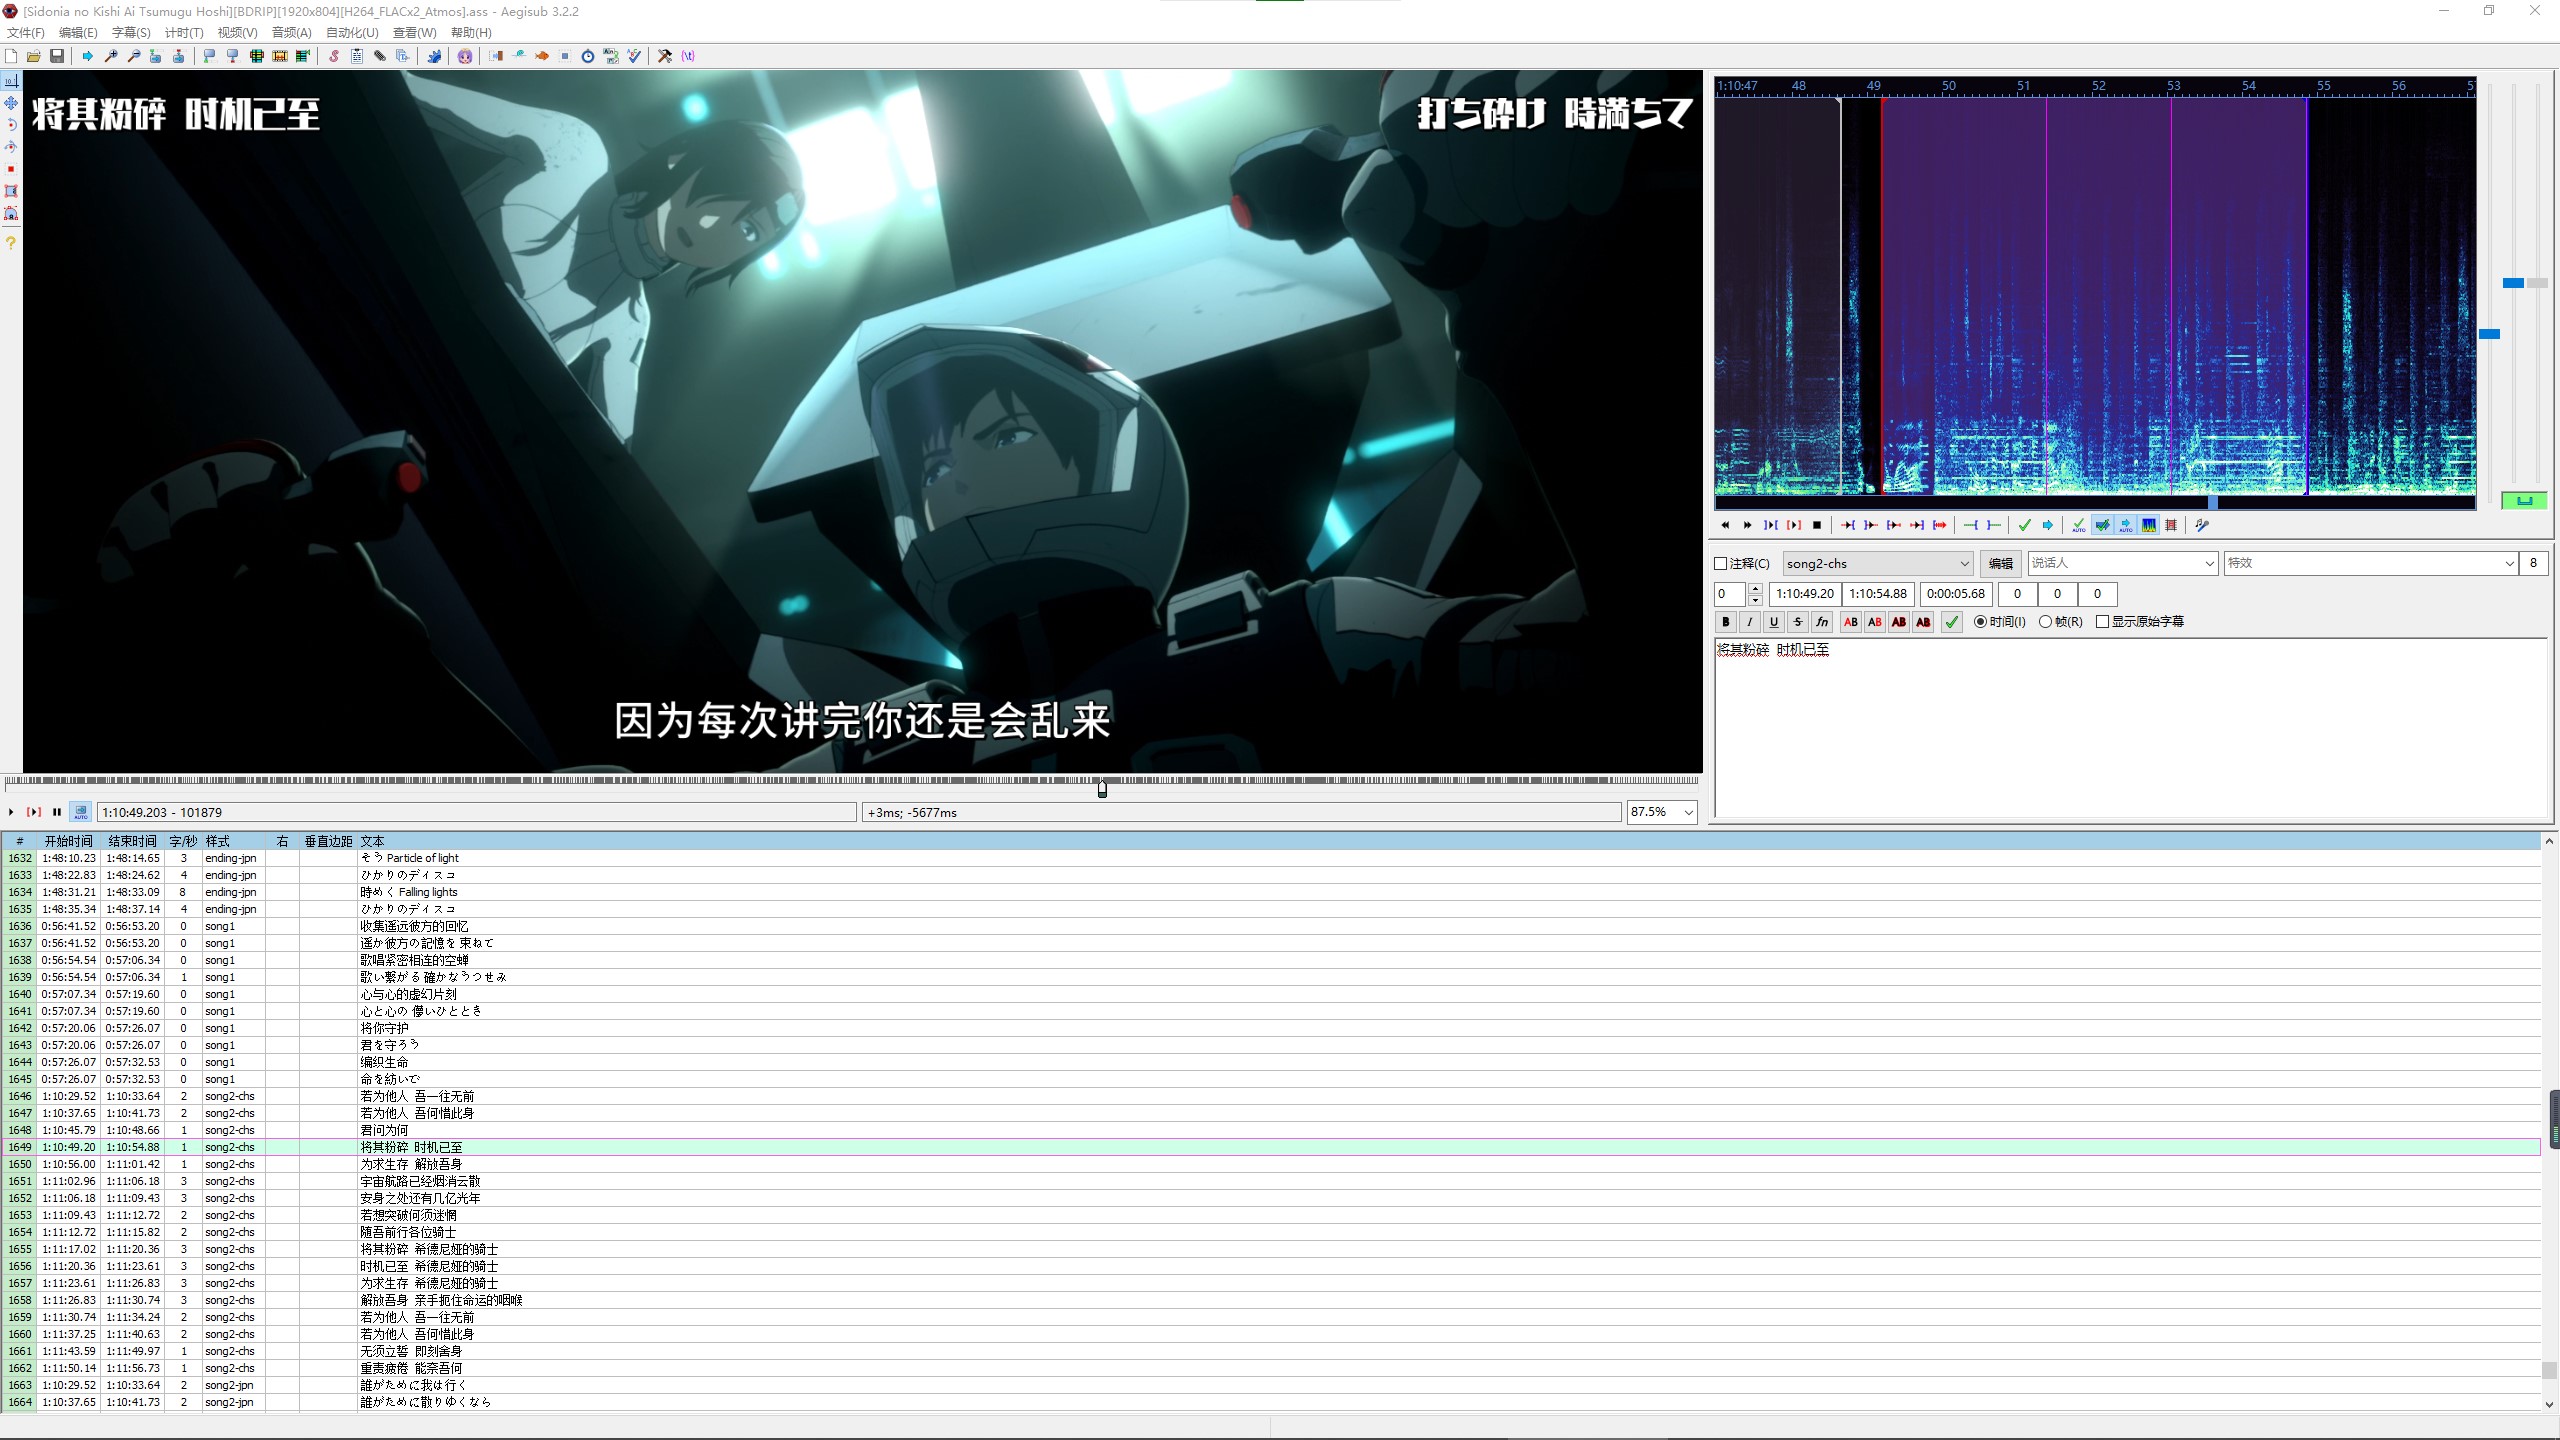The height and width of the screenshot is (1440, 2560).
Task: Apply Bold with the B button
Action: point(1725,622)
